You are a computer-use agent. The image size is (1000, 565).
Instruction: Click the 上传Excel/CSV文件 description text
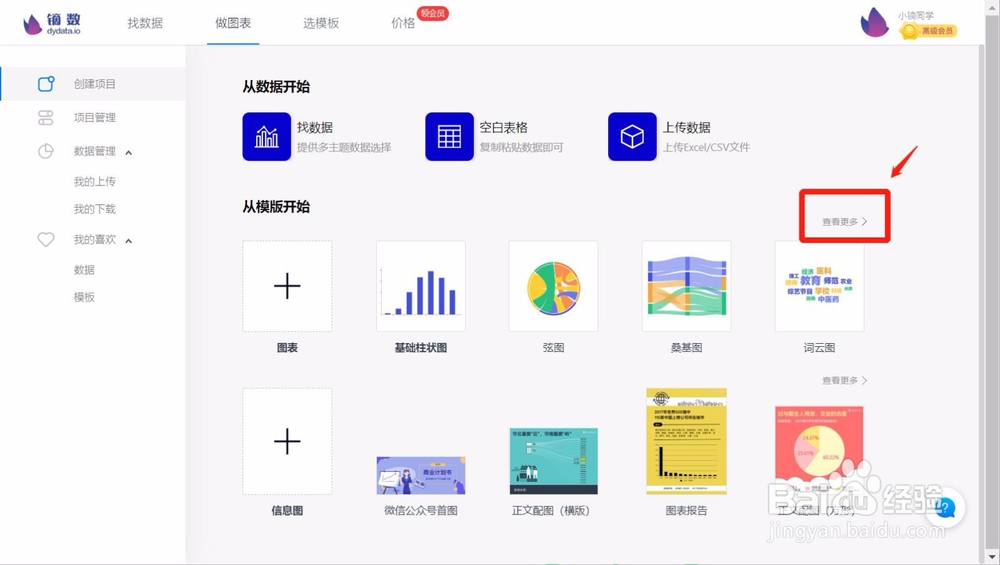tap(706, 147)
